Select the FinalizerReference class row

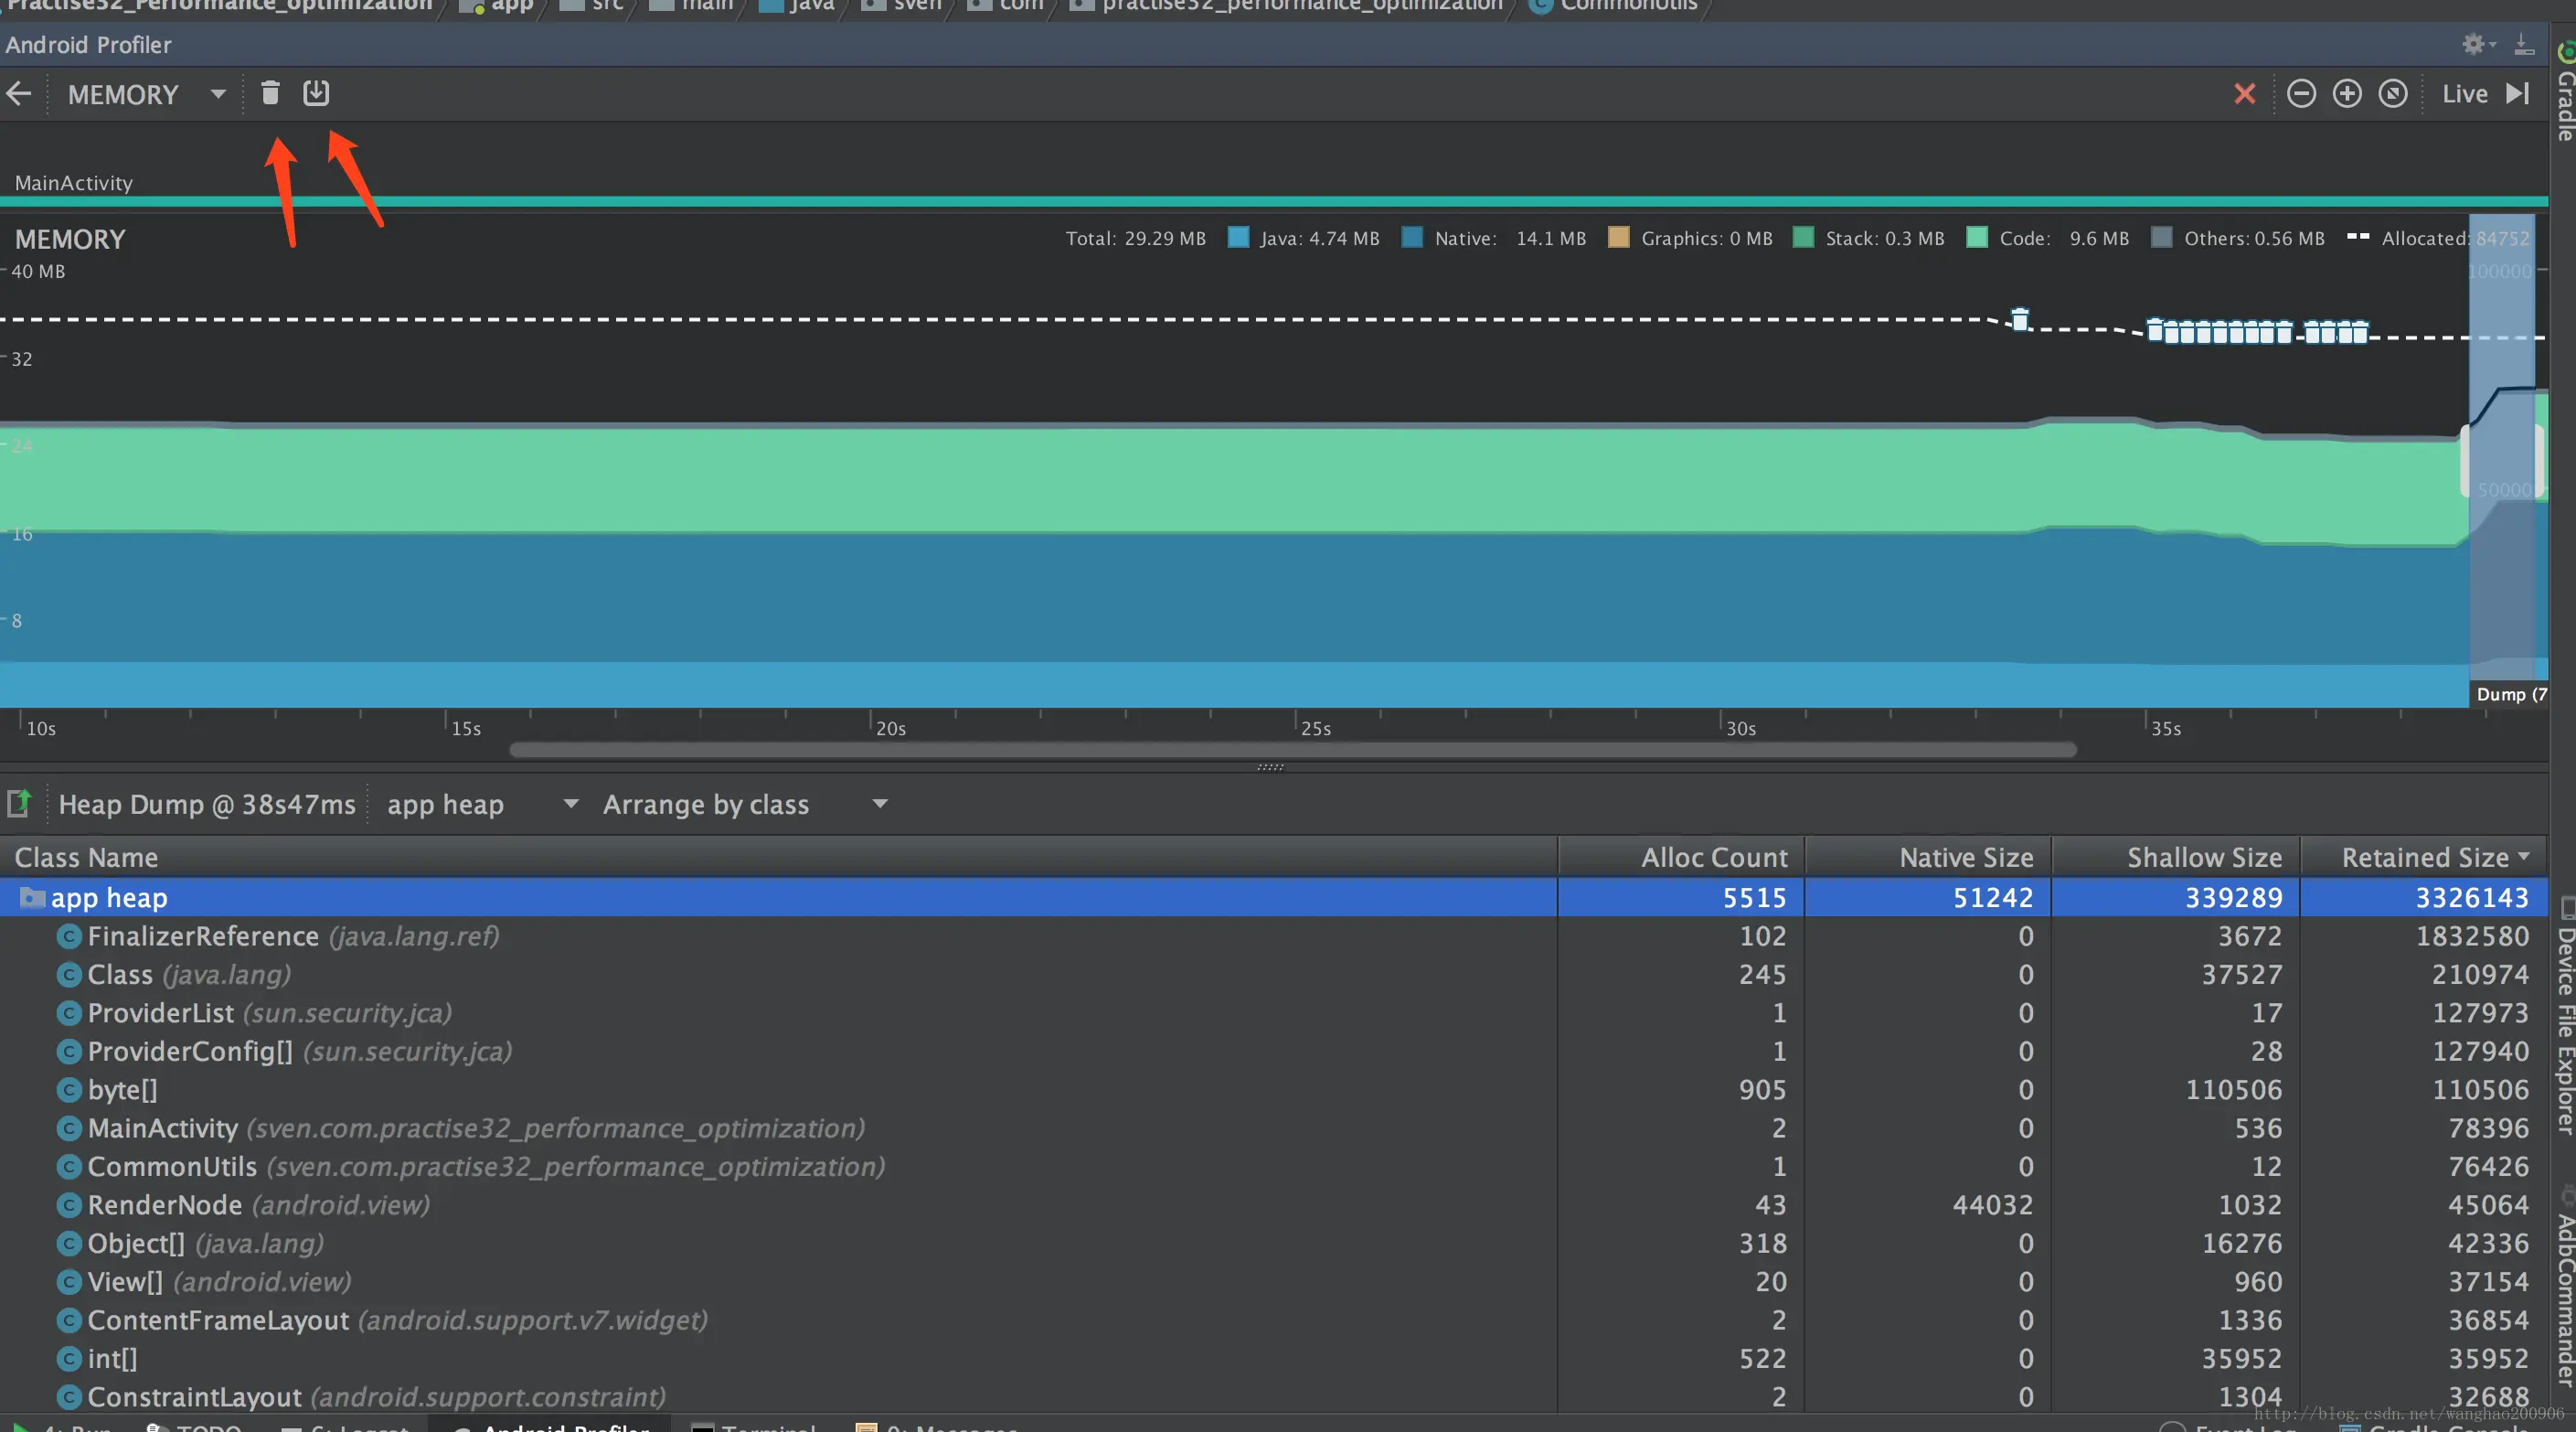pyautogui.click(x=1274, y=936)
